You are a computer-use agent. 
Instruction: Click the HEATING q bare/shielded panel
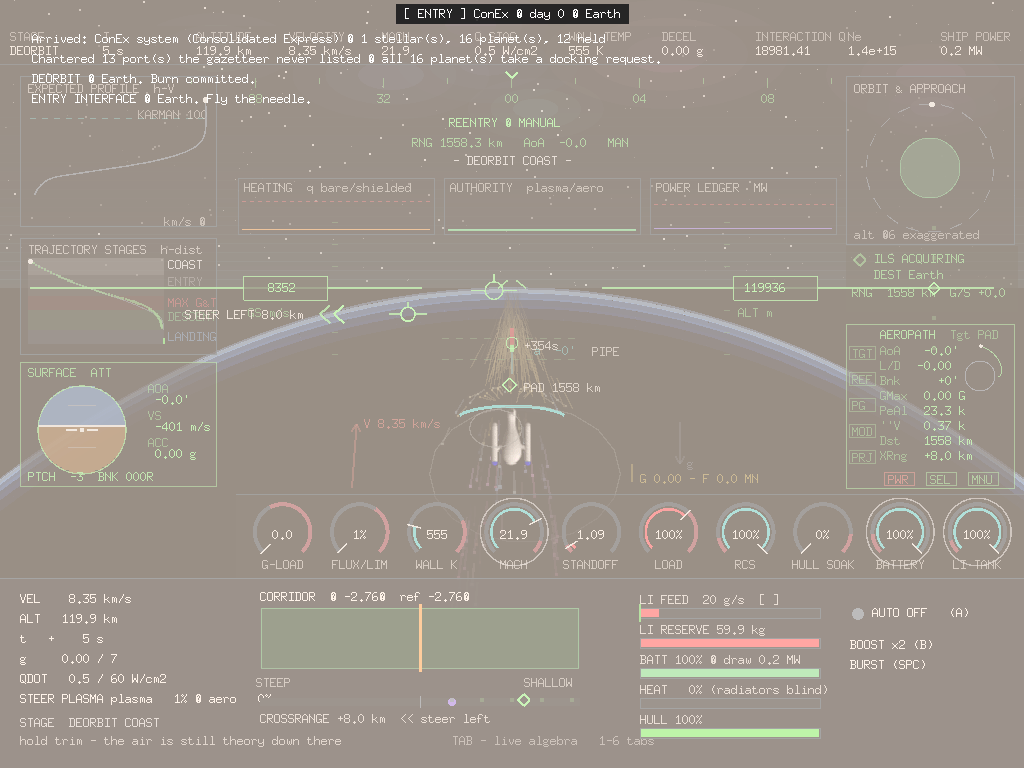336,206
